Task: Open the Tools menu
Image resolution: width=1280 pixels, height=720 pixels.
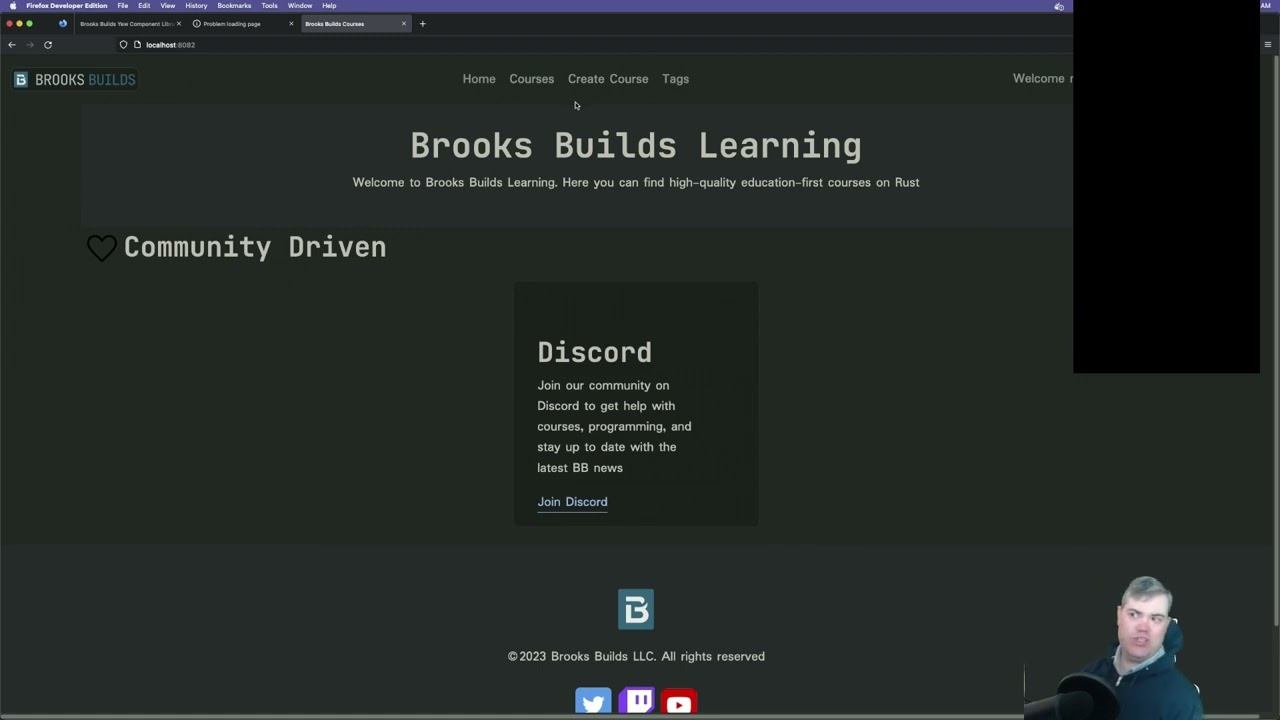Action: [270, 6]
